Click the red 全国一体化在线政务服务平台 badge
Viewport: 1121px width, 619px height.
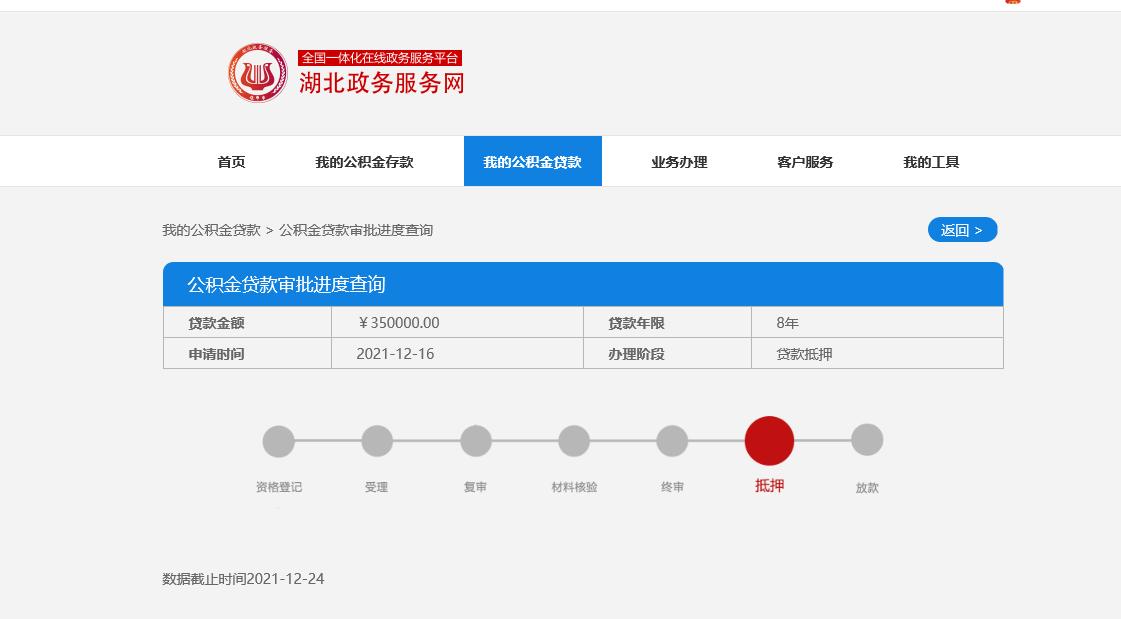[382, 59]
